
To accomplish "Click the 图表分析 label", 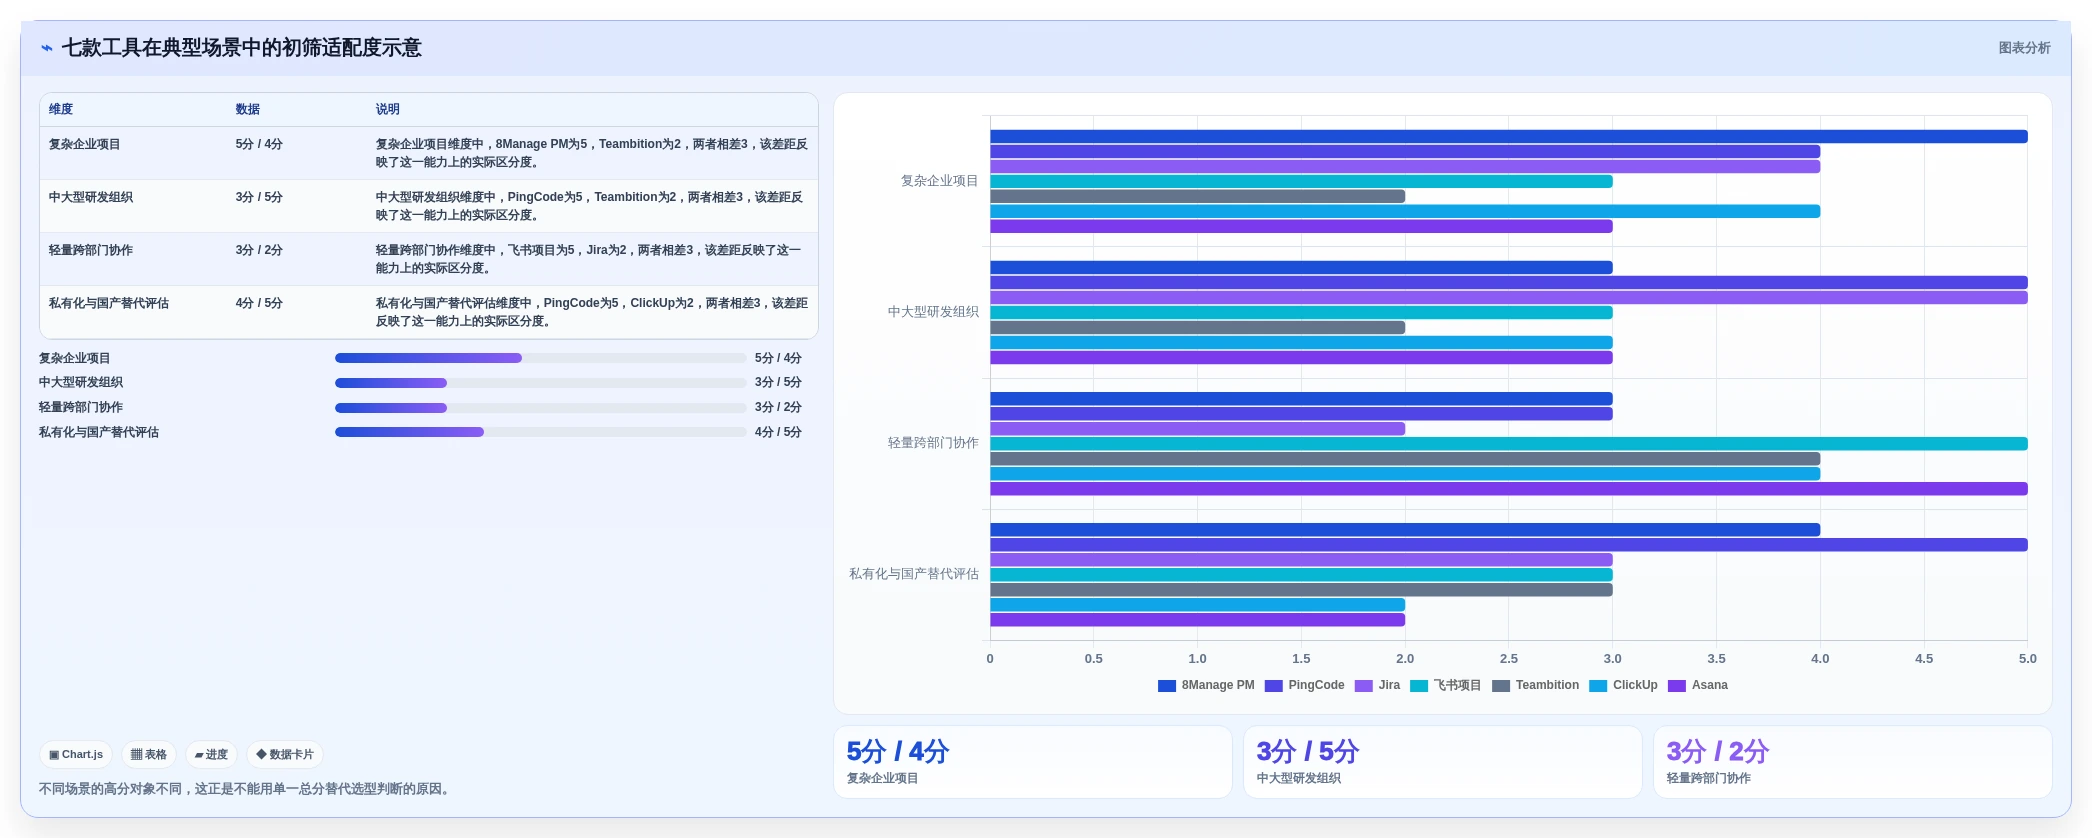I will pos(2024,48).
